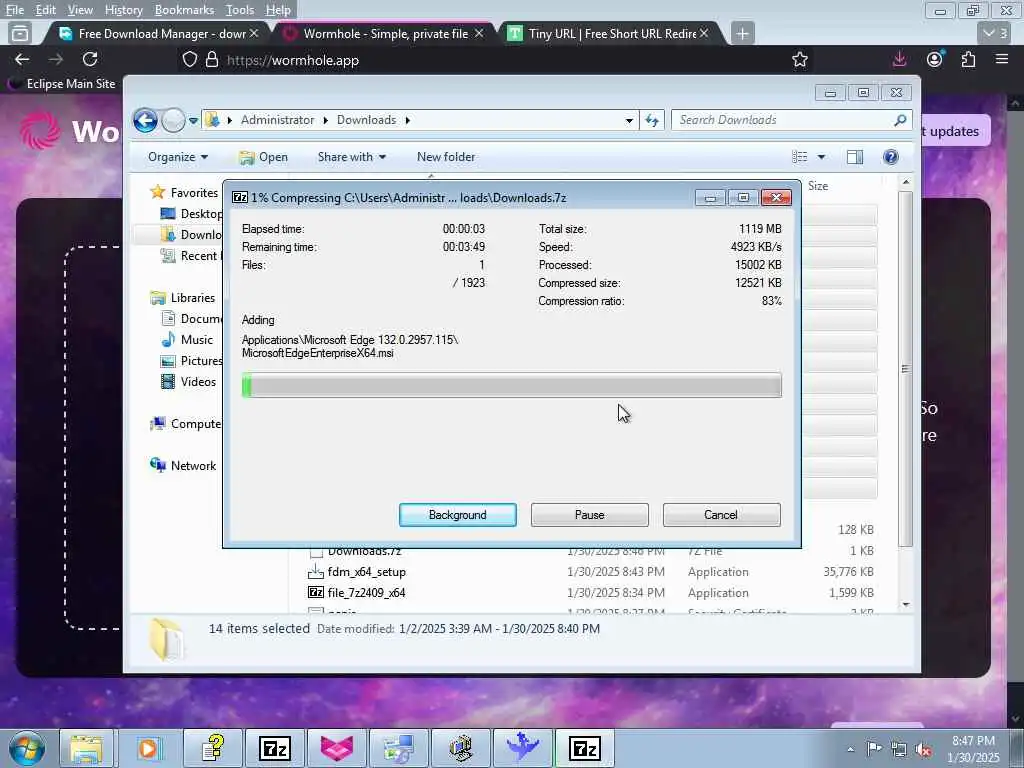Click the site padlock security icon
The height and width of the screenshot is (768, 1024).
point(212,60)
